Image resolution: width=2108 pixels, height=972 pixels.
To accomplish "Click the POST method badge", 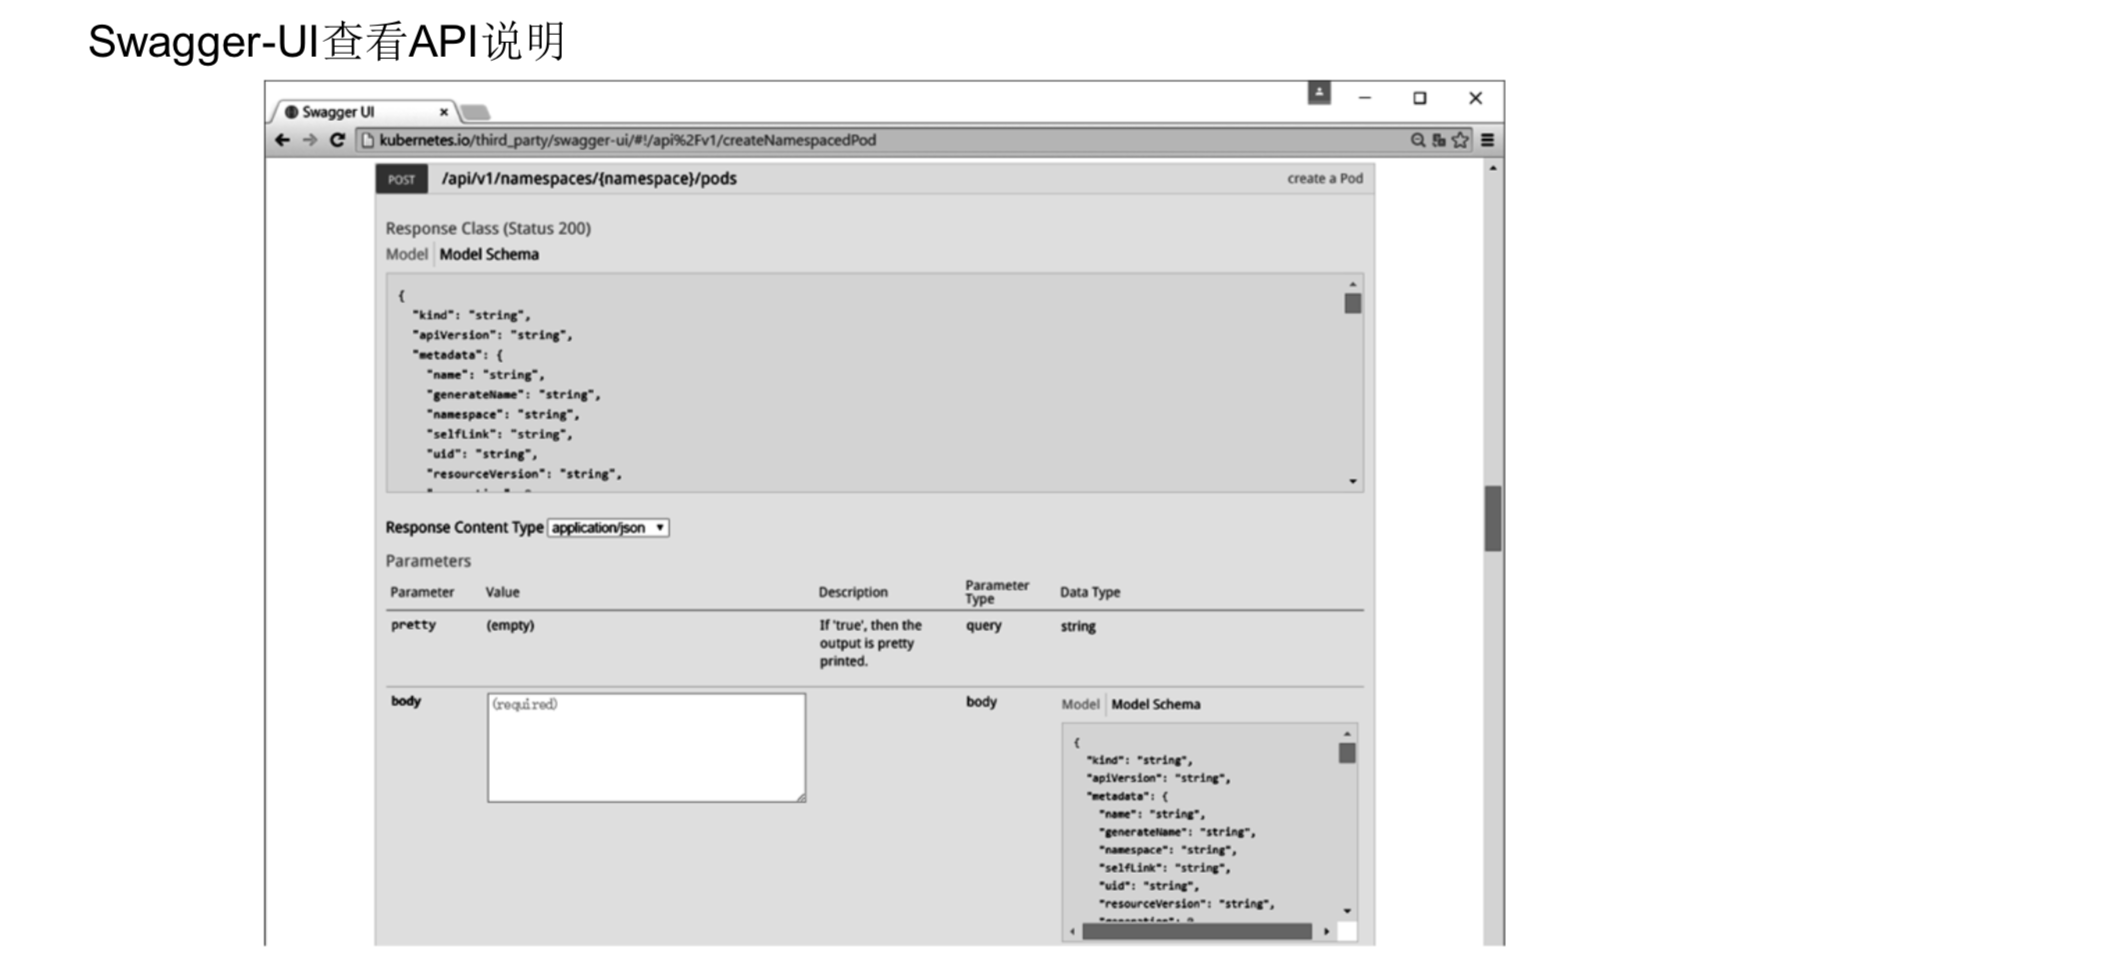I will tap(401, 179).
